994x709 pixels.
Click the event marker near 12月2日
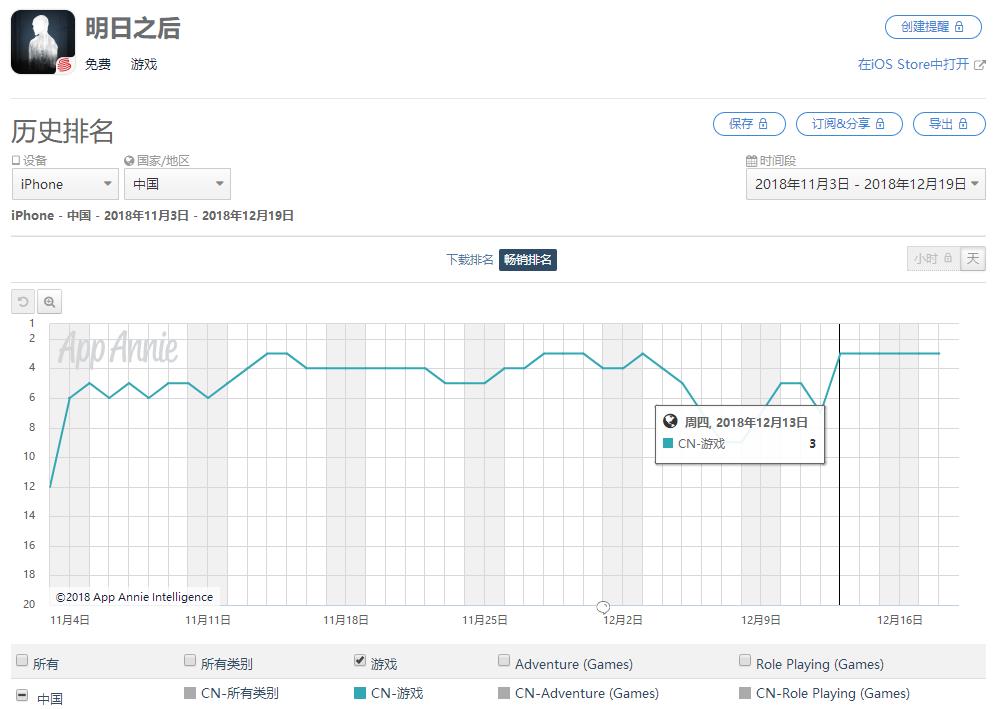[603, 607]
